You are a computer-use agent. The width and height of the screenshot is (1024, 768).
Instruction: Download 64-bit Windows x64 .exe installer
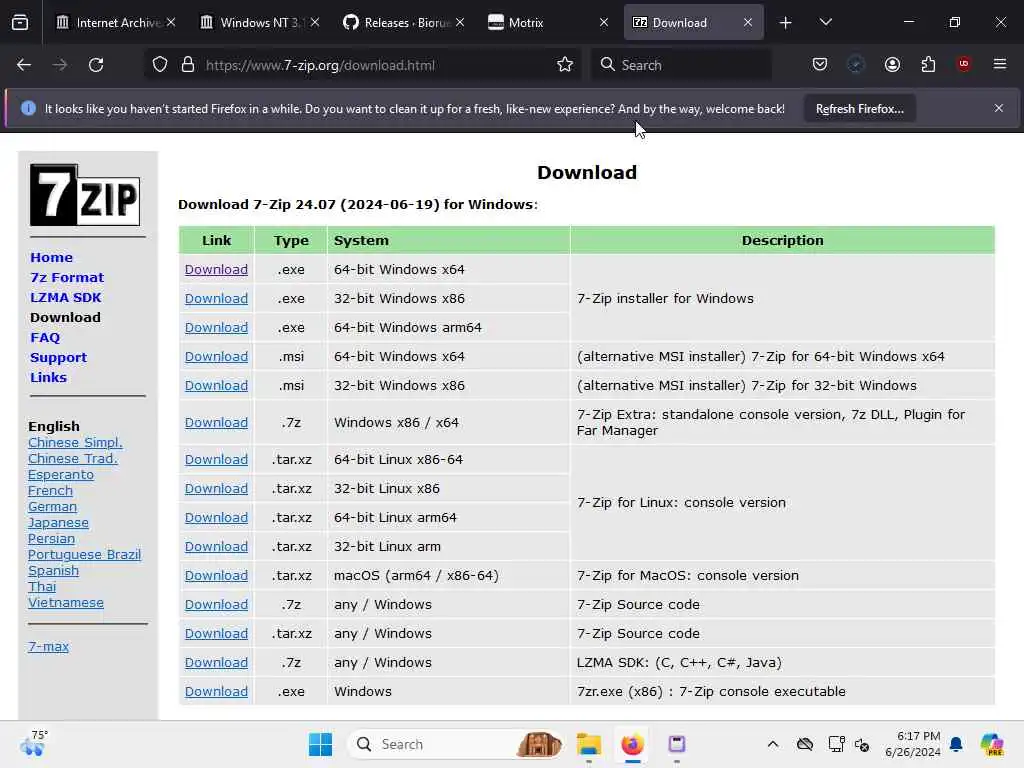216,270
